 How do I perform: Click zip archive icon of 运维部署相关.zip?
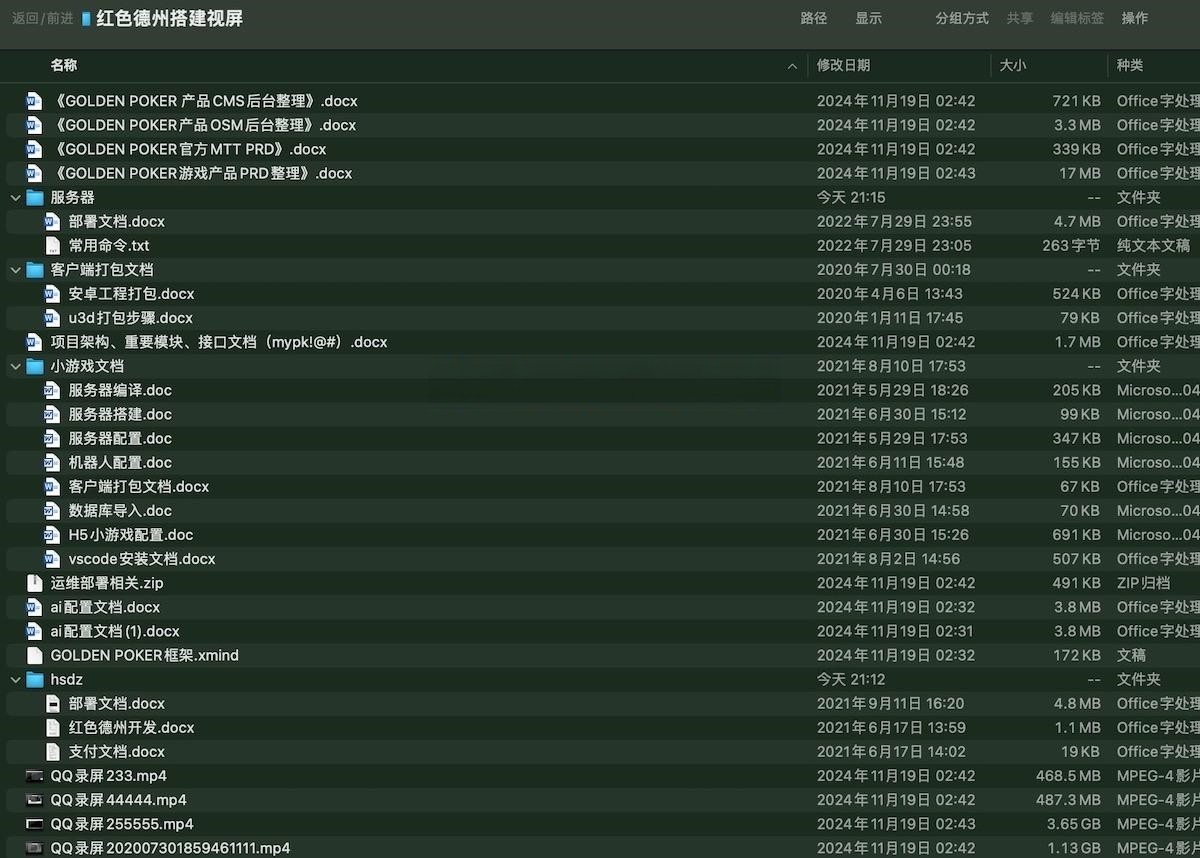coord(34,583)
